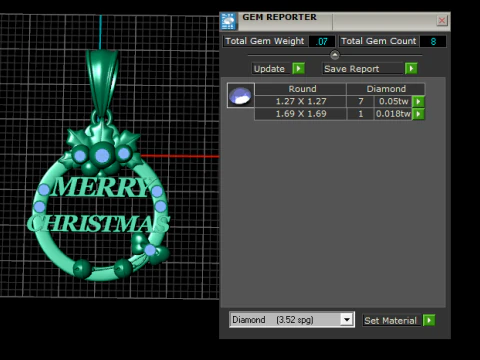Select the pendant bail at the top
This screenshot has width=480, height=360.
coord(102,82)
